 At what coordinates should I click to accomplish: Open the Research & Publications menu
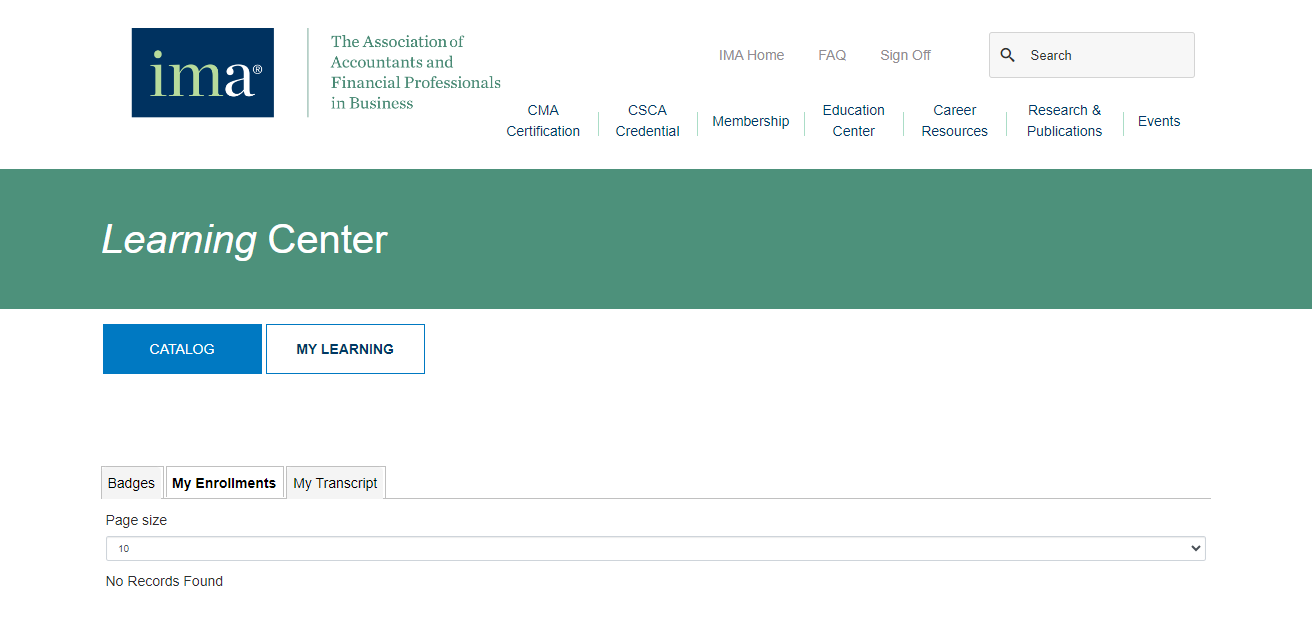(1064, 121)
